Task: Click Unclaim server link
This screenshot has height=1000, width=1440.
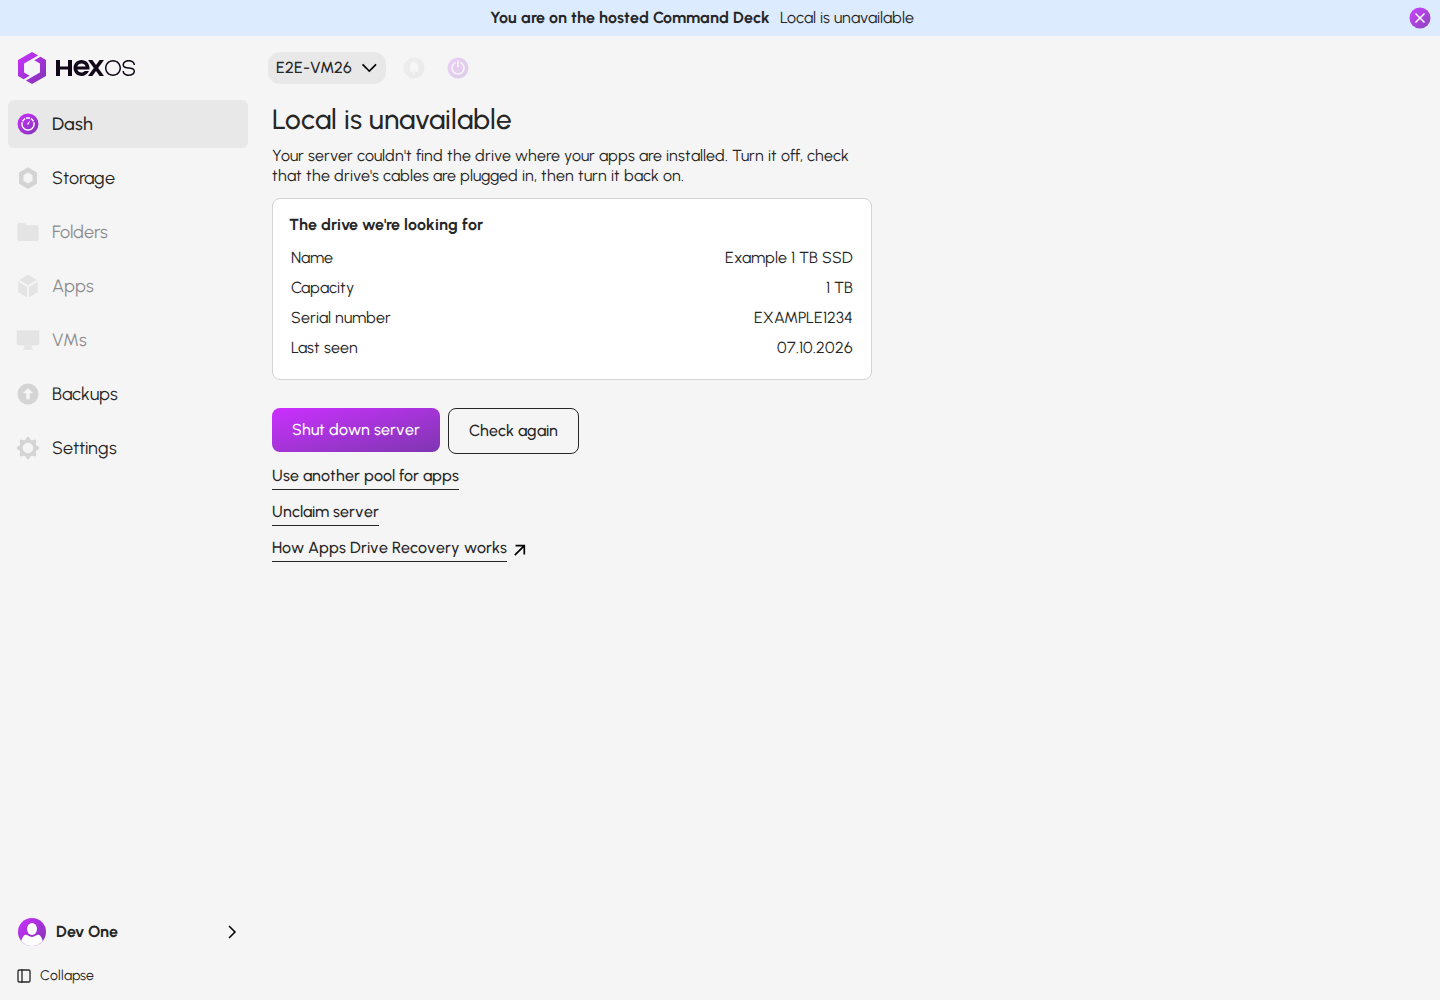Action: 325,512
